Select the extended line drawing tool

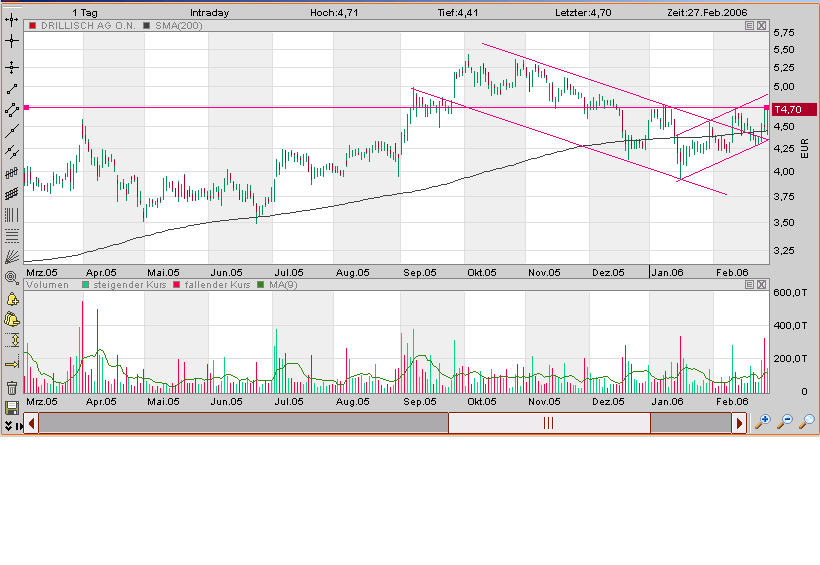coord(12,131)
